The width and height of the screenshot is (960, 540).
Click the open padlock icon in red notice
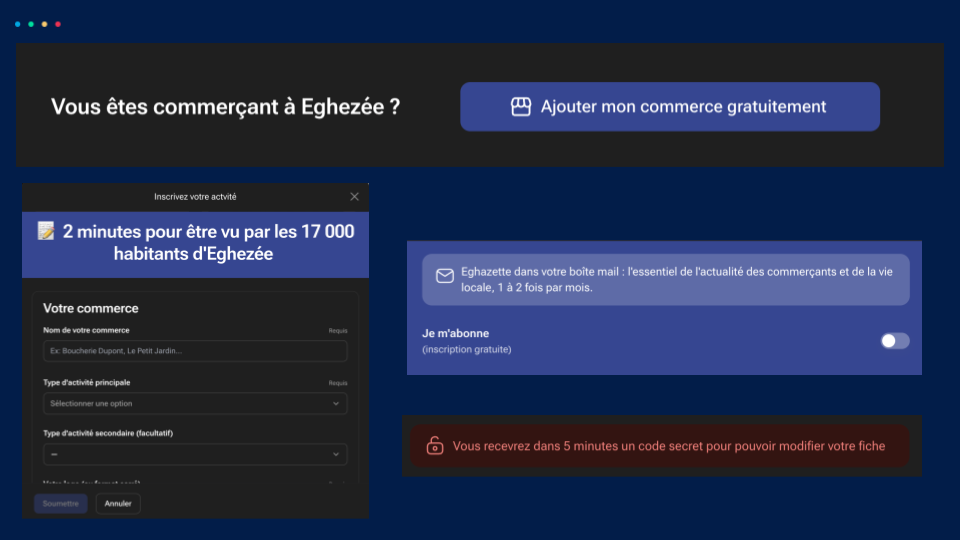435,446
